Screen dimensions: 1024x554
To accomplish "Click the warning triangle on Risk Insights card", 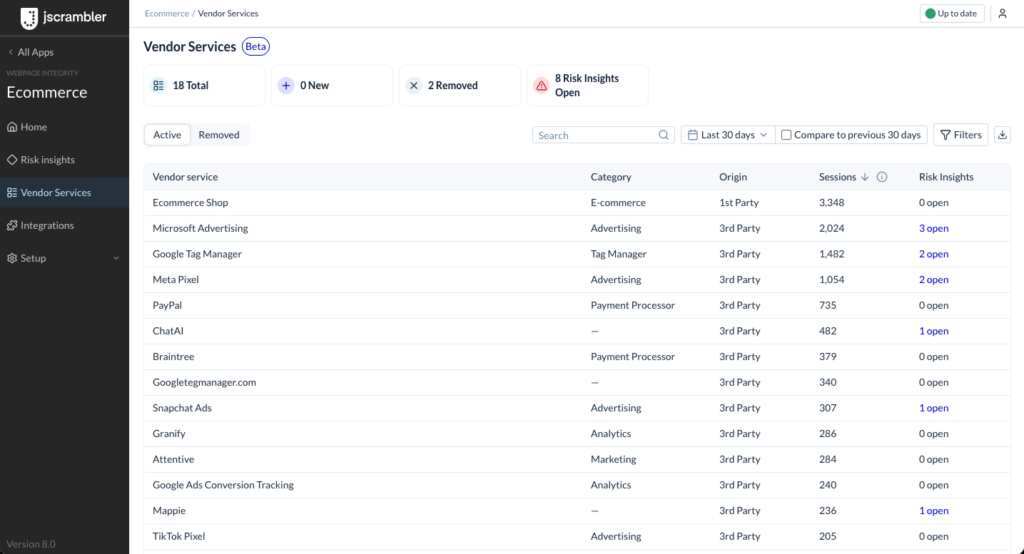I will tap(541, 86).
